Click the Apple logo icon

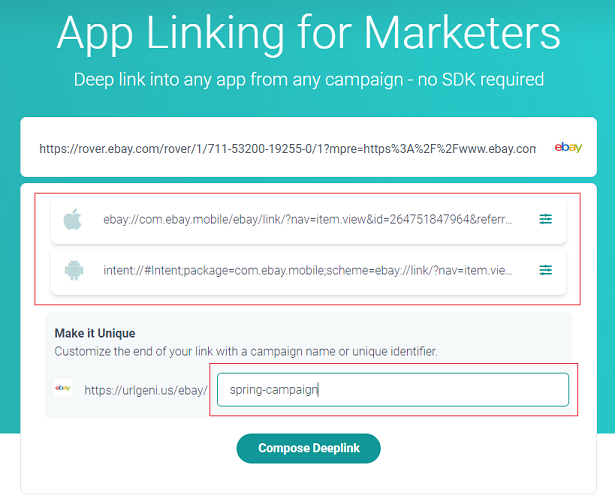tap(73, 219)
